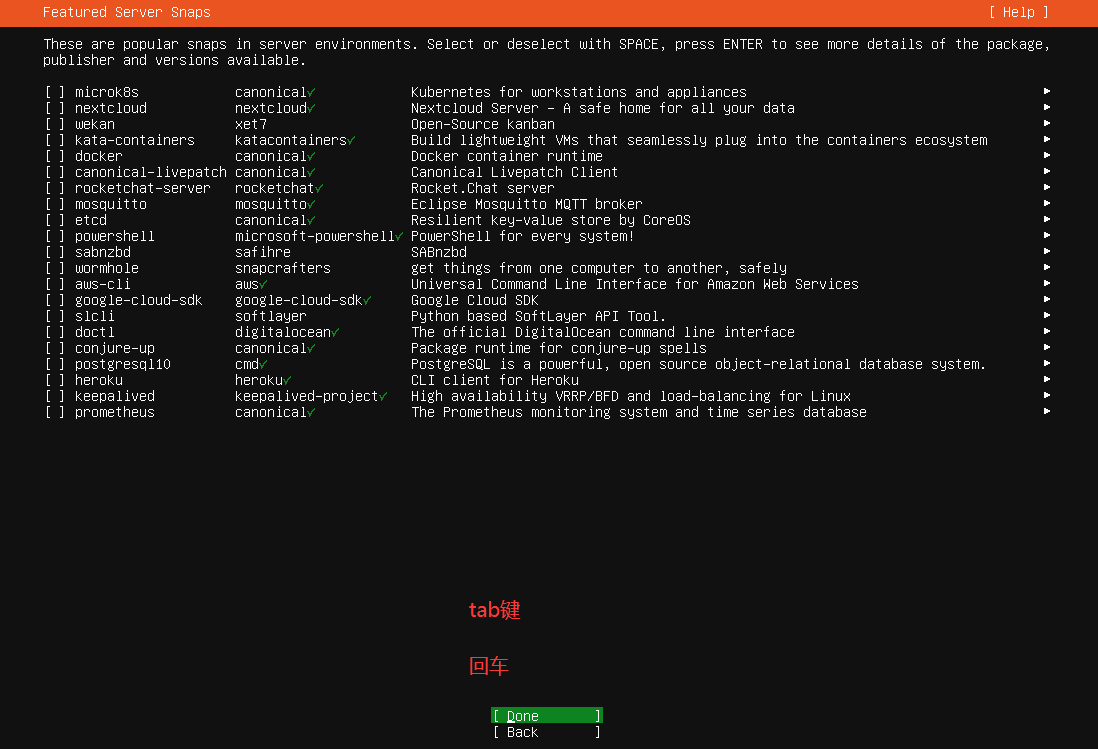Viewport: 1098px width, 749px height.
Task: Click publisher name 'xet7'
Action: tap(251, 125)
